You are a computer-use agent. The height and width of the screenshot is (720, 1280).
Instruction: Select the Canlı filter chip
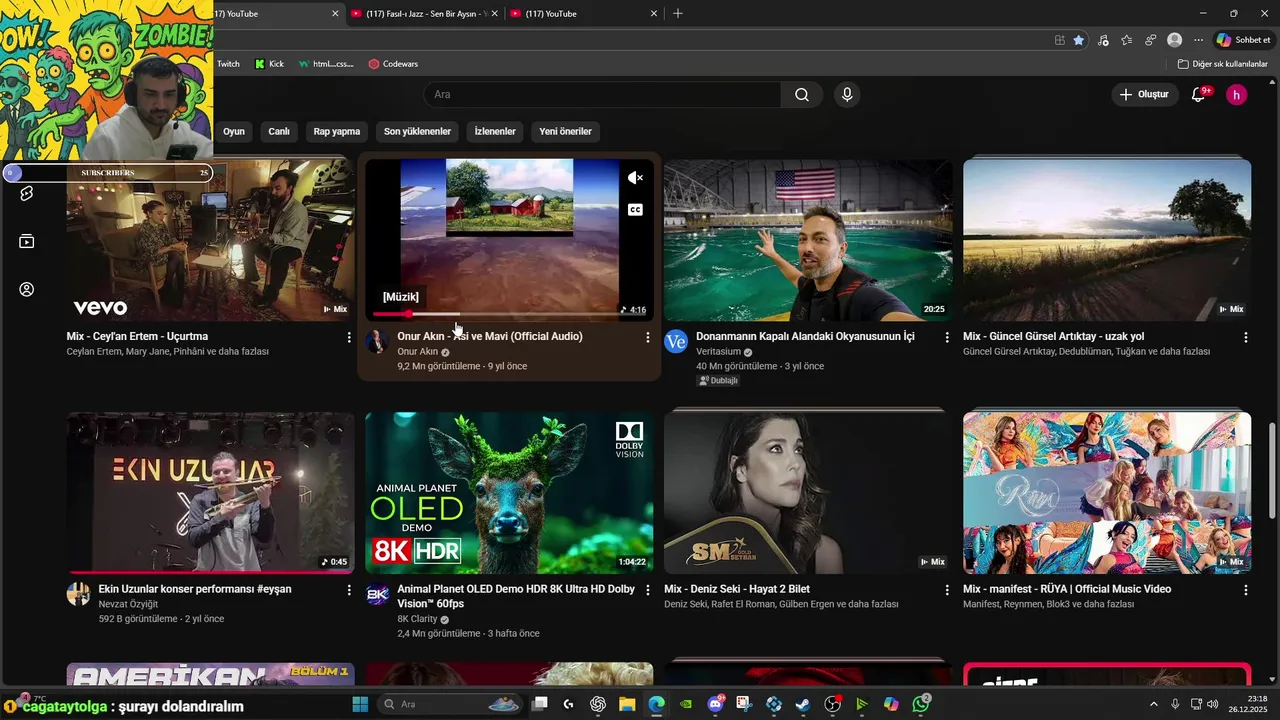(279, 132)
